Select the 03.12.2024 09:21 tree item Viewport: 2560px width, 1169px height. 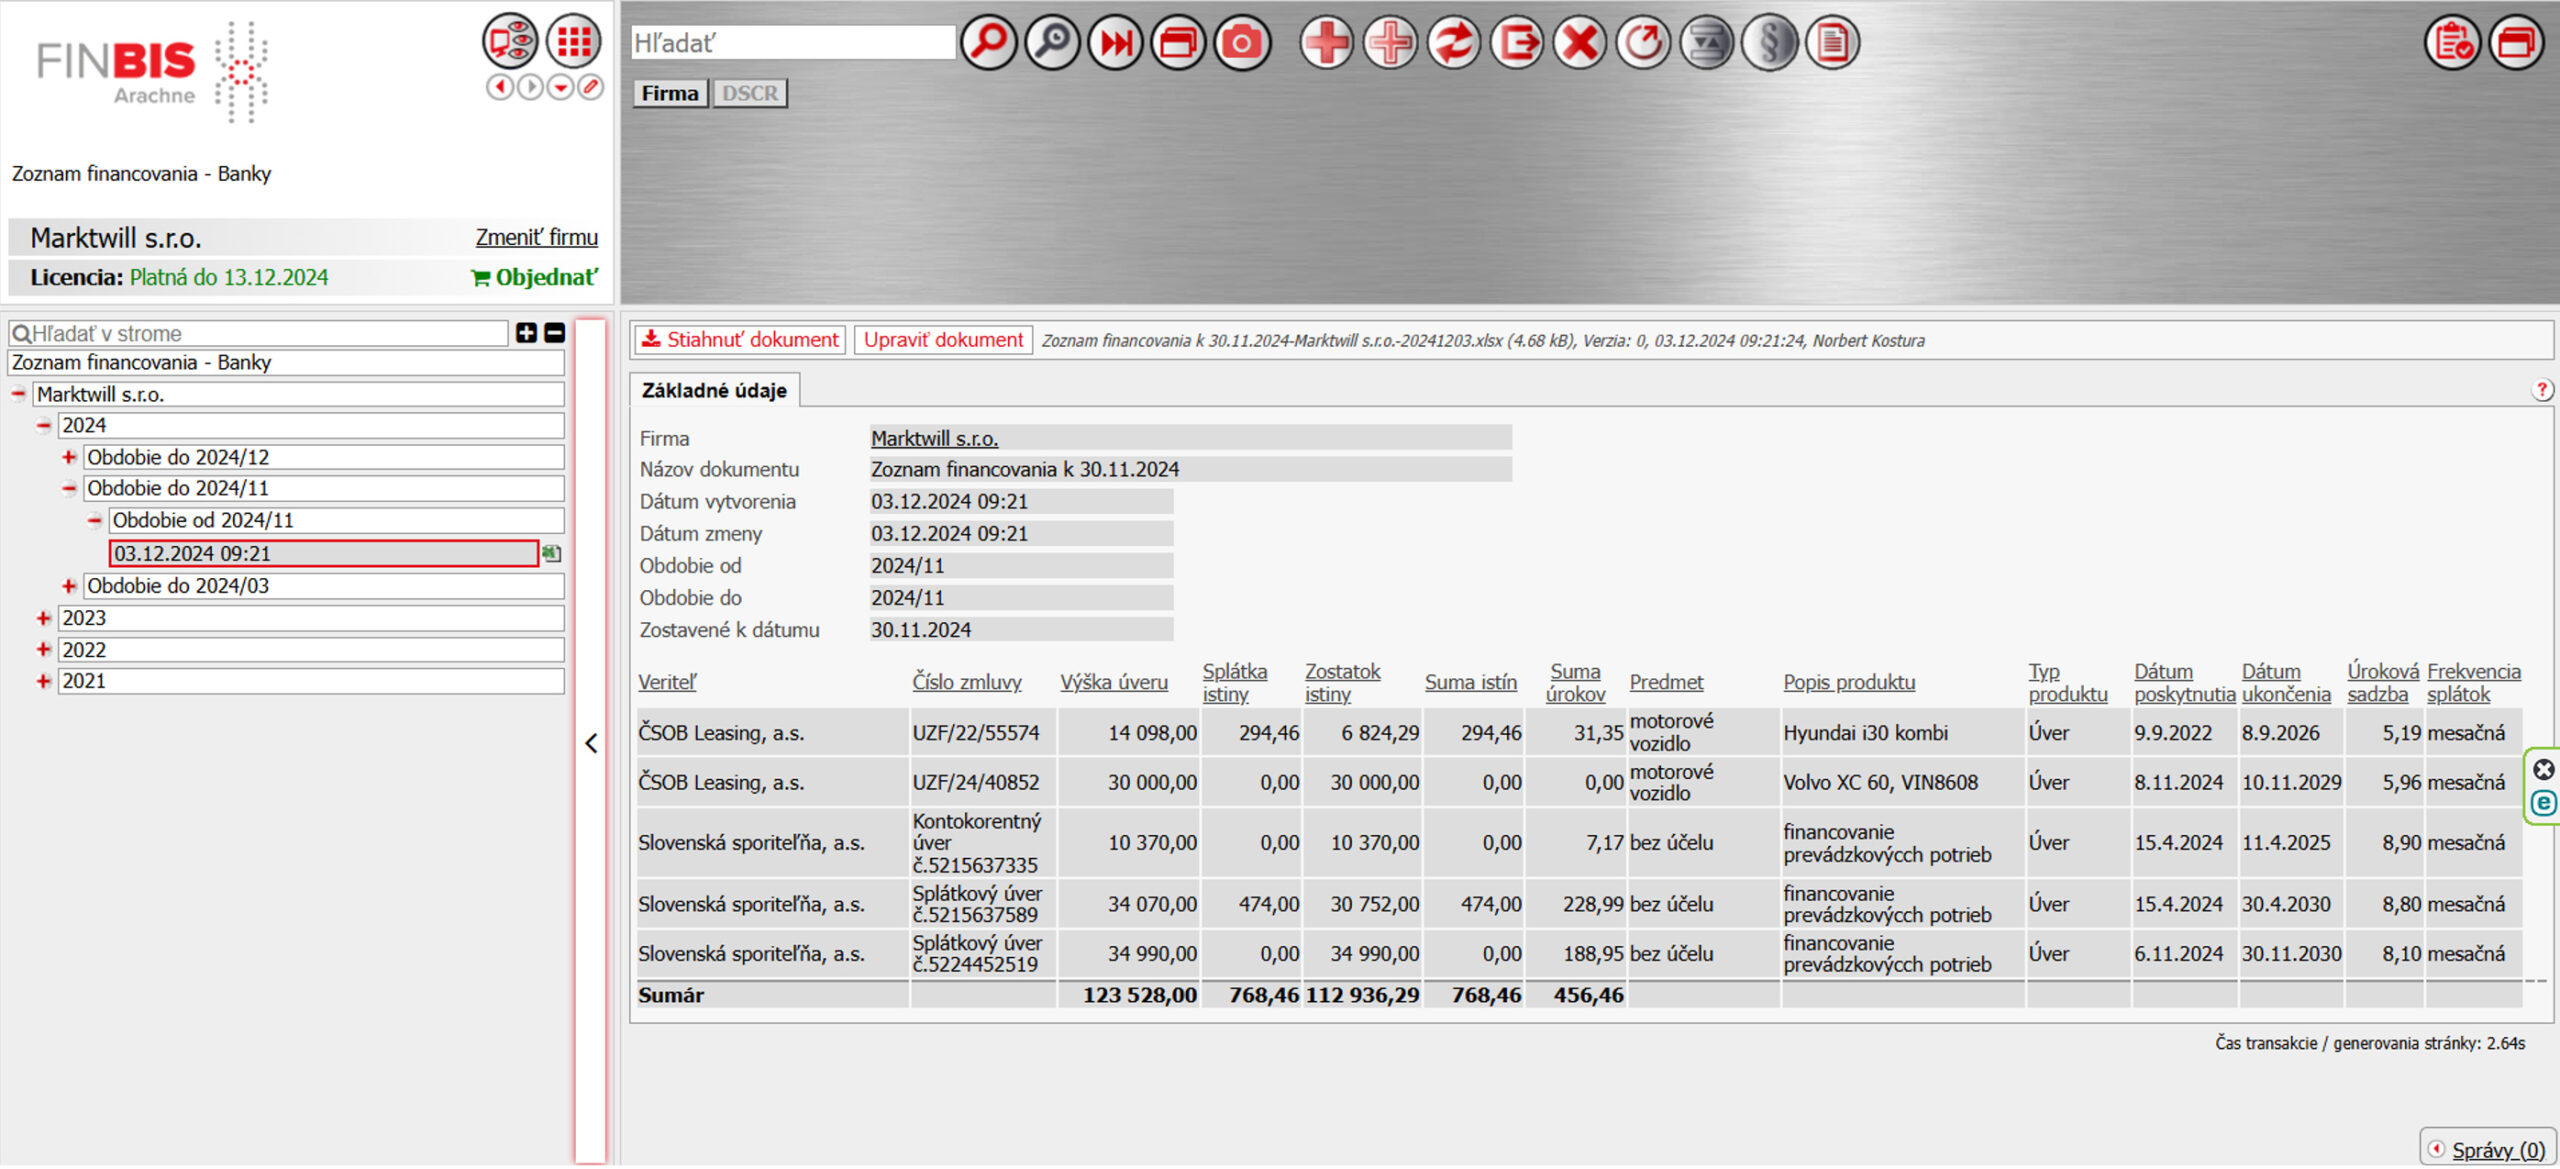(323, 554)
